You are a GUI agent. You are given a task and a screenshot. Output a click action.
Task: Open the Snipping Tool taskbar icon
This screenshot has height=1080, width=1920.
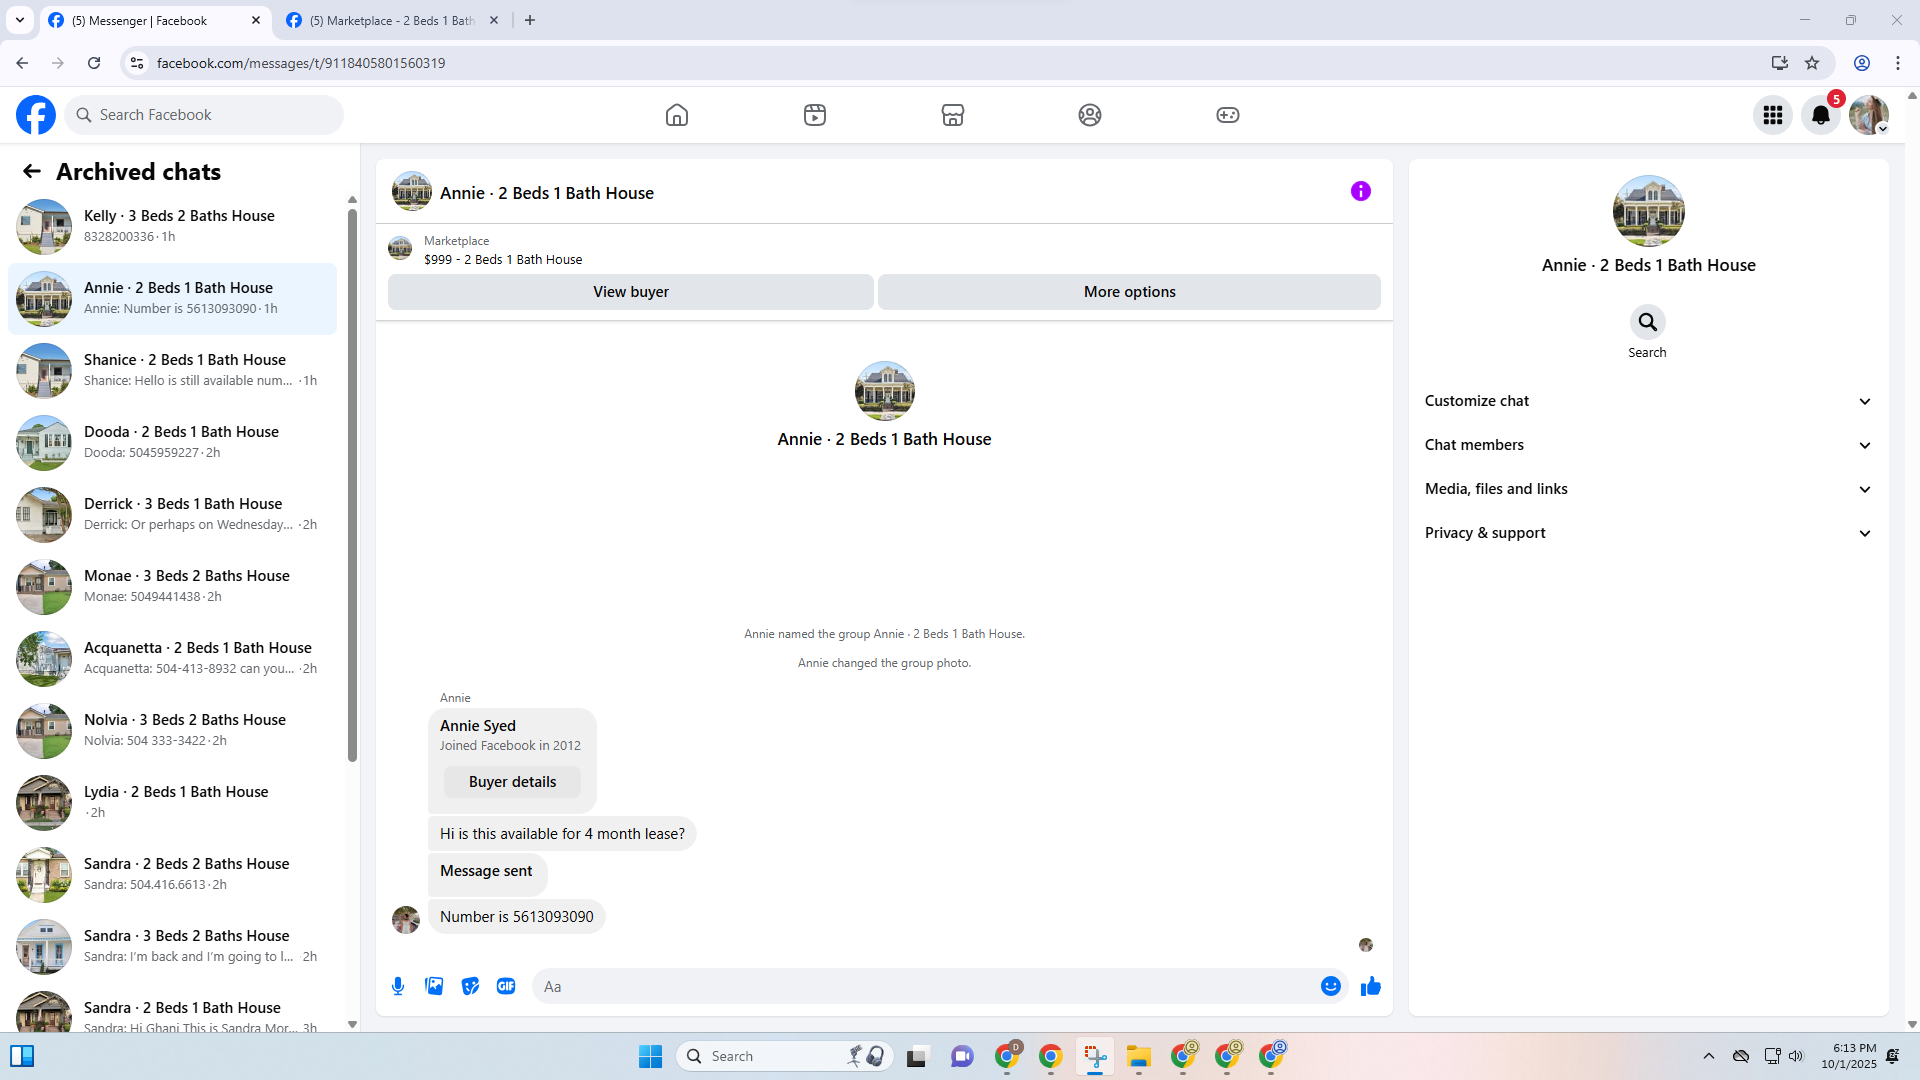[1095, 1057]
